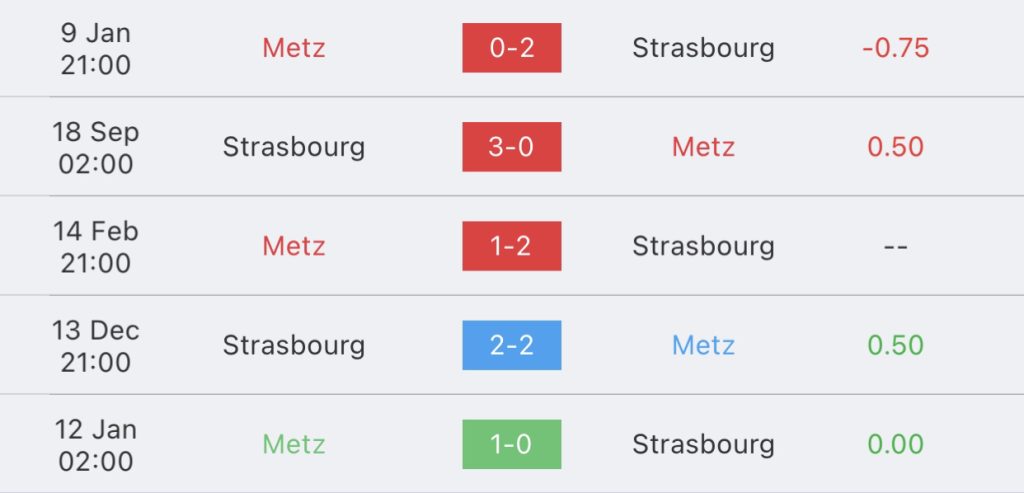Select Strasbourg in the 14 Feb row
Image resolution: width=1024 pixels, height=493 pixels.
tap(703, 246)
